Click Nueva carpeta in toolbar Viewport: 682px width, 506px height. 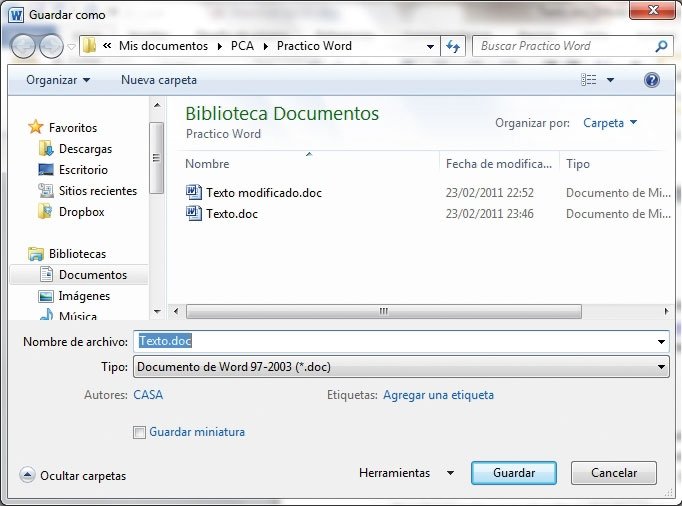[x=159, y=80]
